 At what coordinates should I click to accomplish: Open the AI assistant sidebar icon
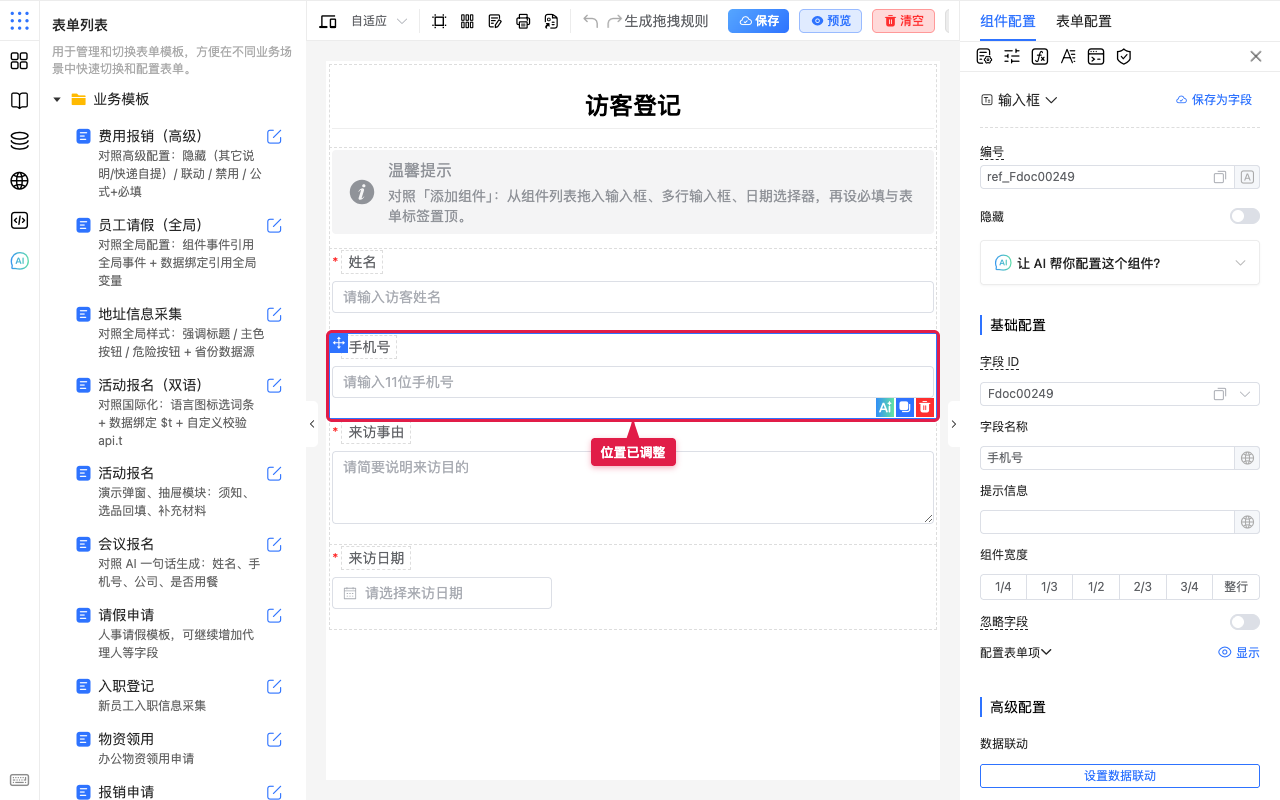19,261
